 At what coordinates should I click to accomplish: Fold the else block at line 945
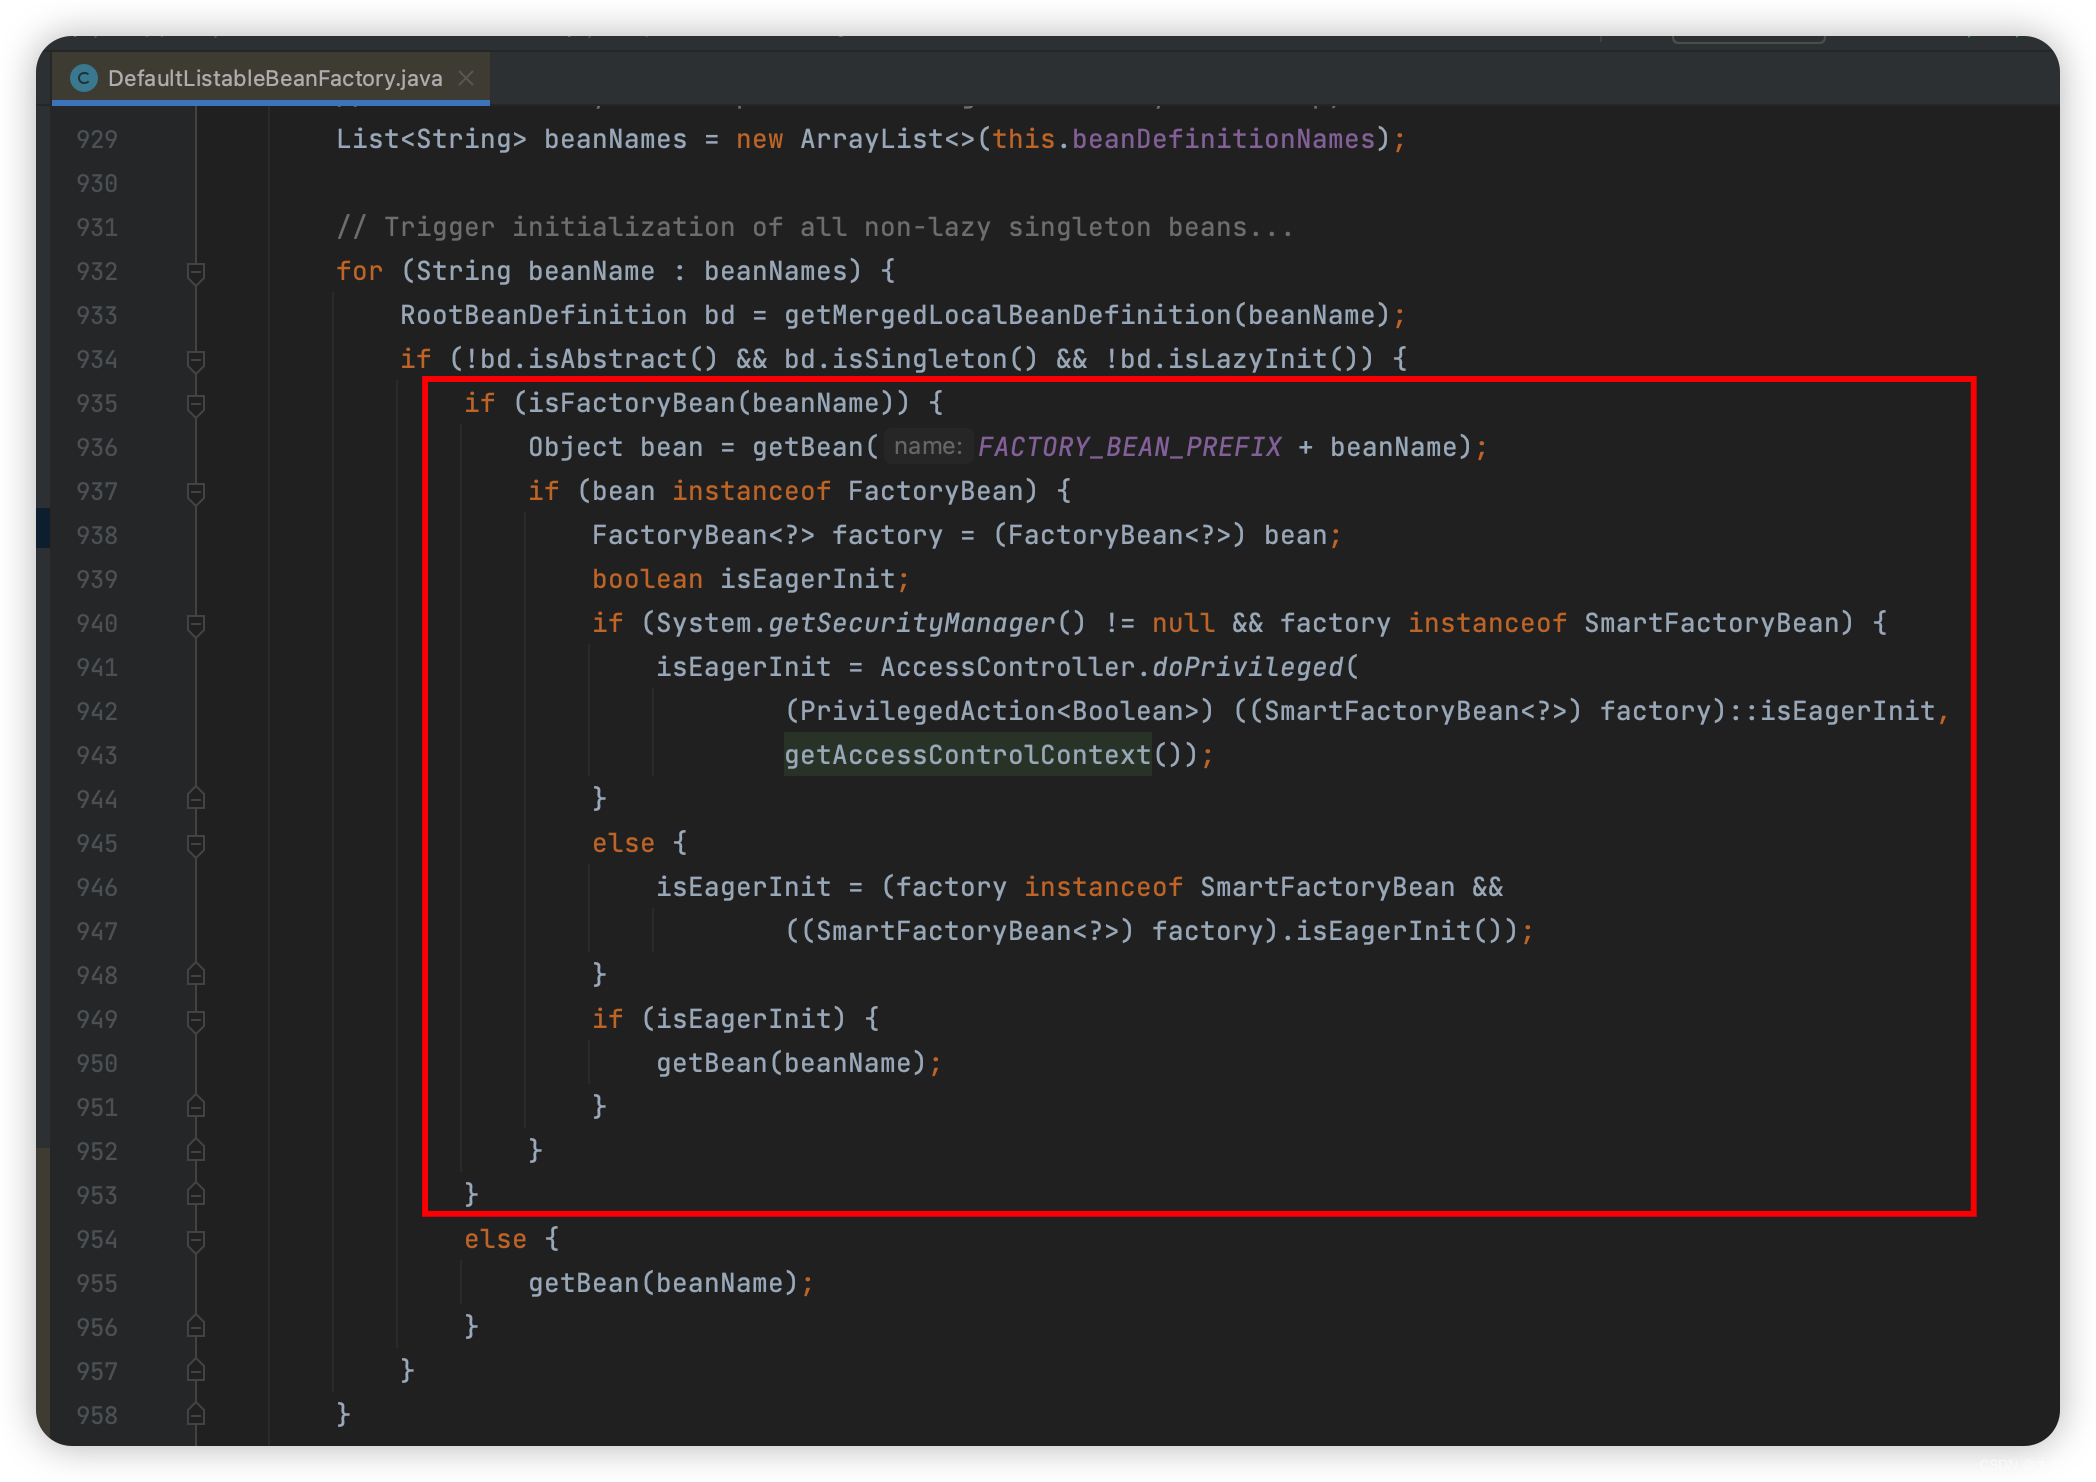[x=196, y=844]
